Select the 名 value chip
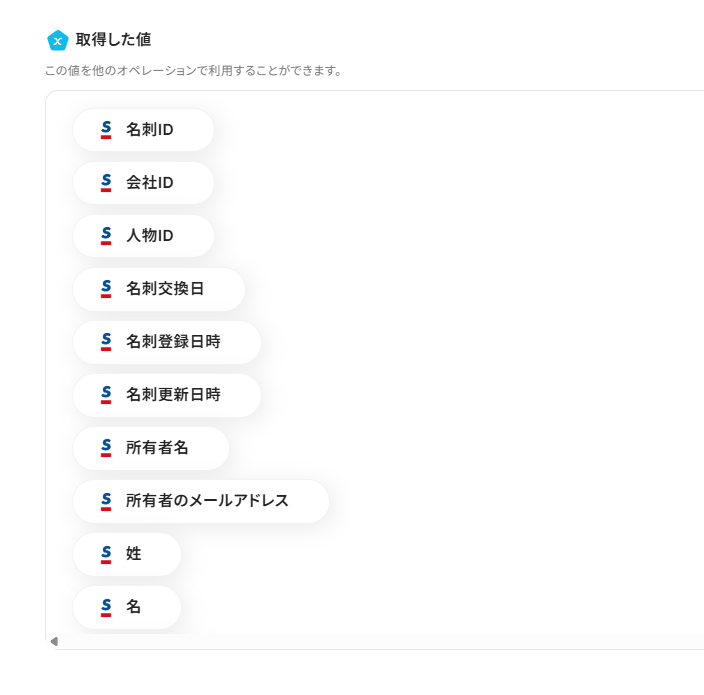 [127, 607]
